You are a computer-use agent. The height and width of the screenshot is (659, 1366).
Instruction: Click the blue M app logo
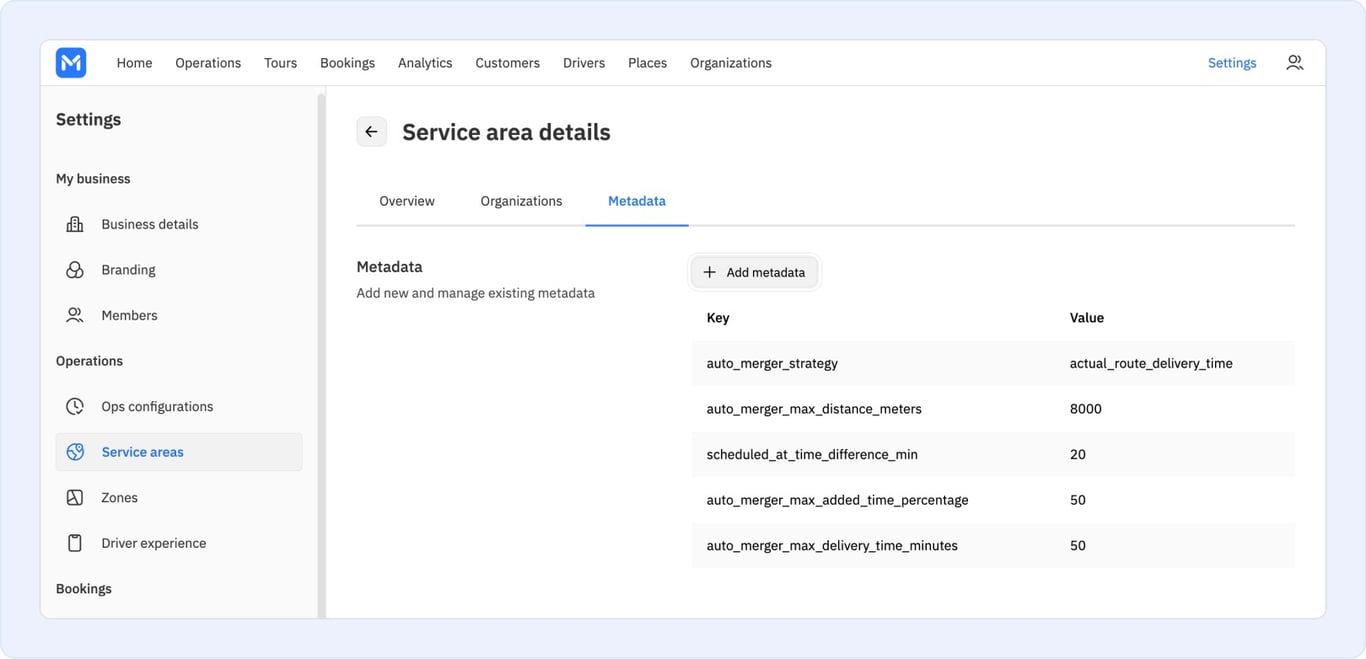coord(71,63)
